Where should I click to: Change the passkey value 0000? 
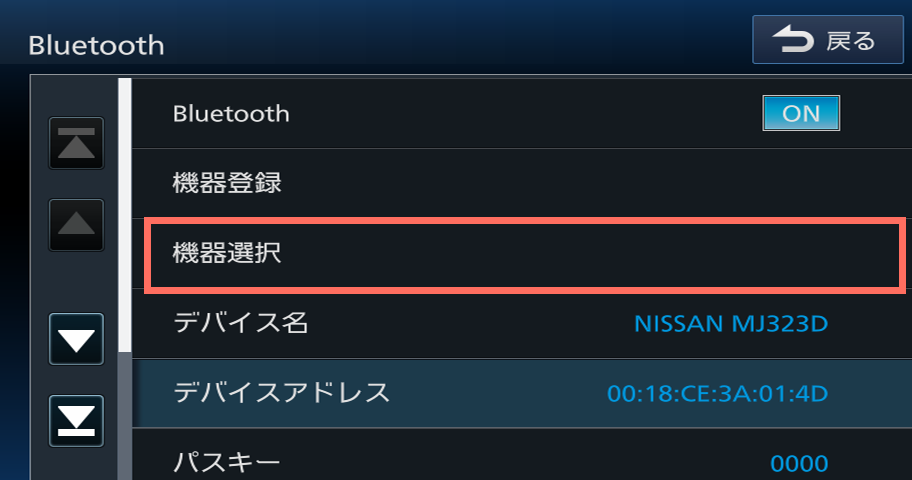click(798, 463)
